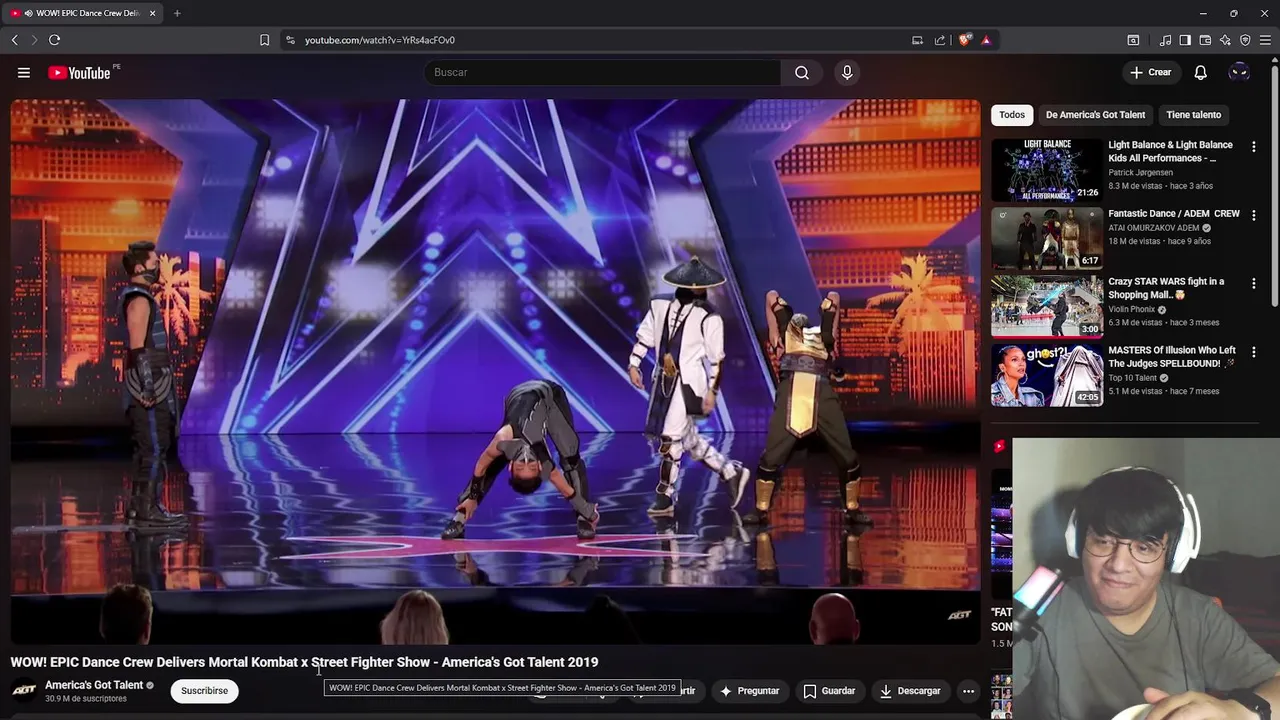
Task: Open Leo AI sparkle icon
Action: click(x=1225, y=40)
